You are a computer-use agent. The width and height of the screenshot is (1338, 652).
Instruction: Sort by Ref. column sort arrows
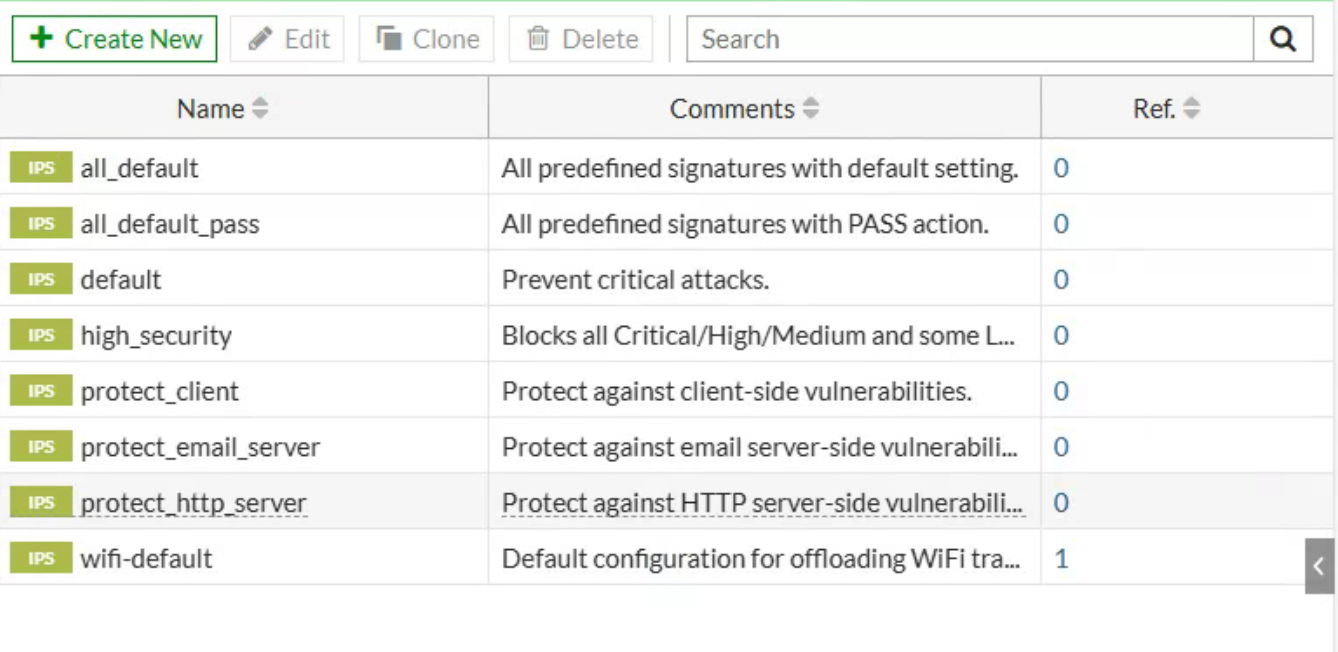1191,108
